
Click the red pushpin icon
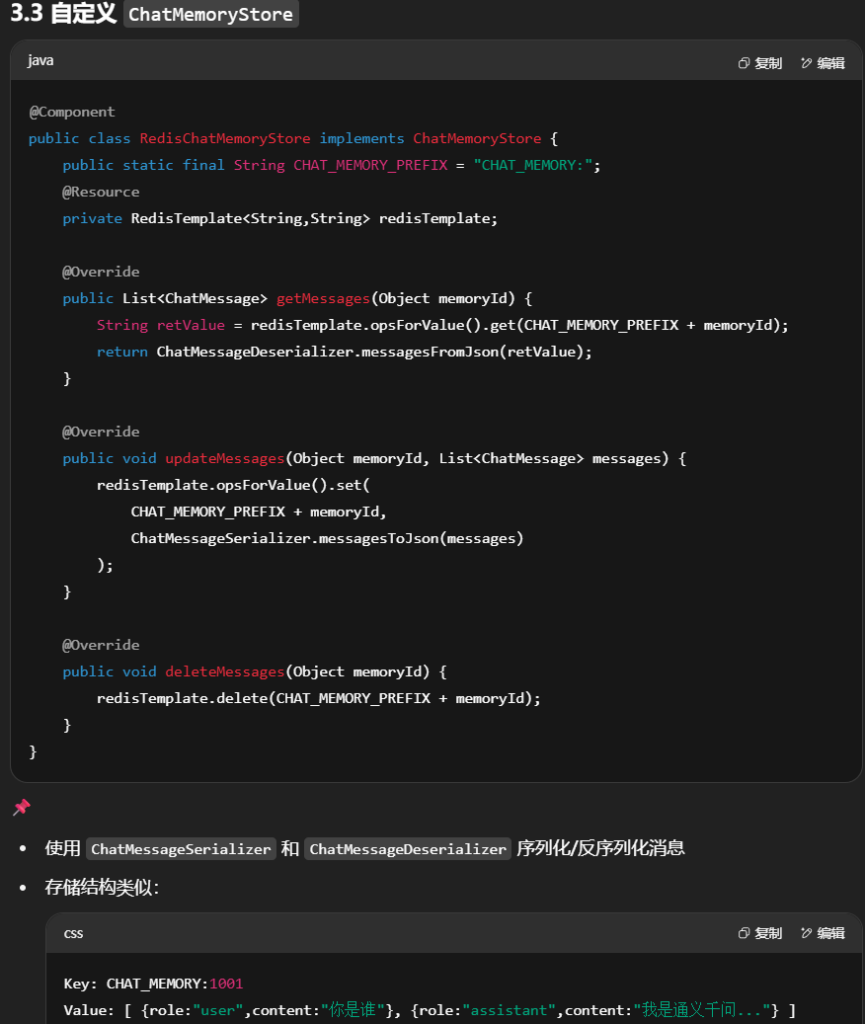tap(21, 807)
